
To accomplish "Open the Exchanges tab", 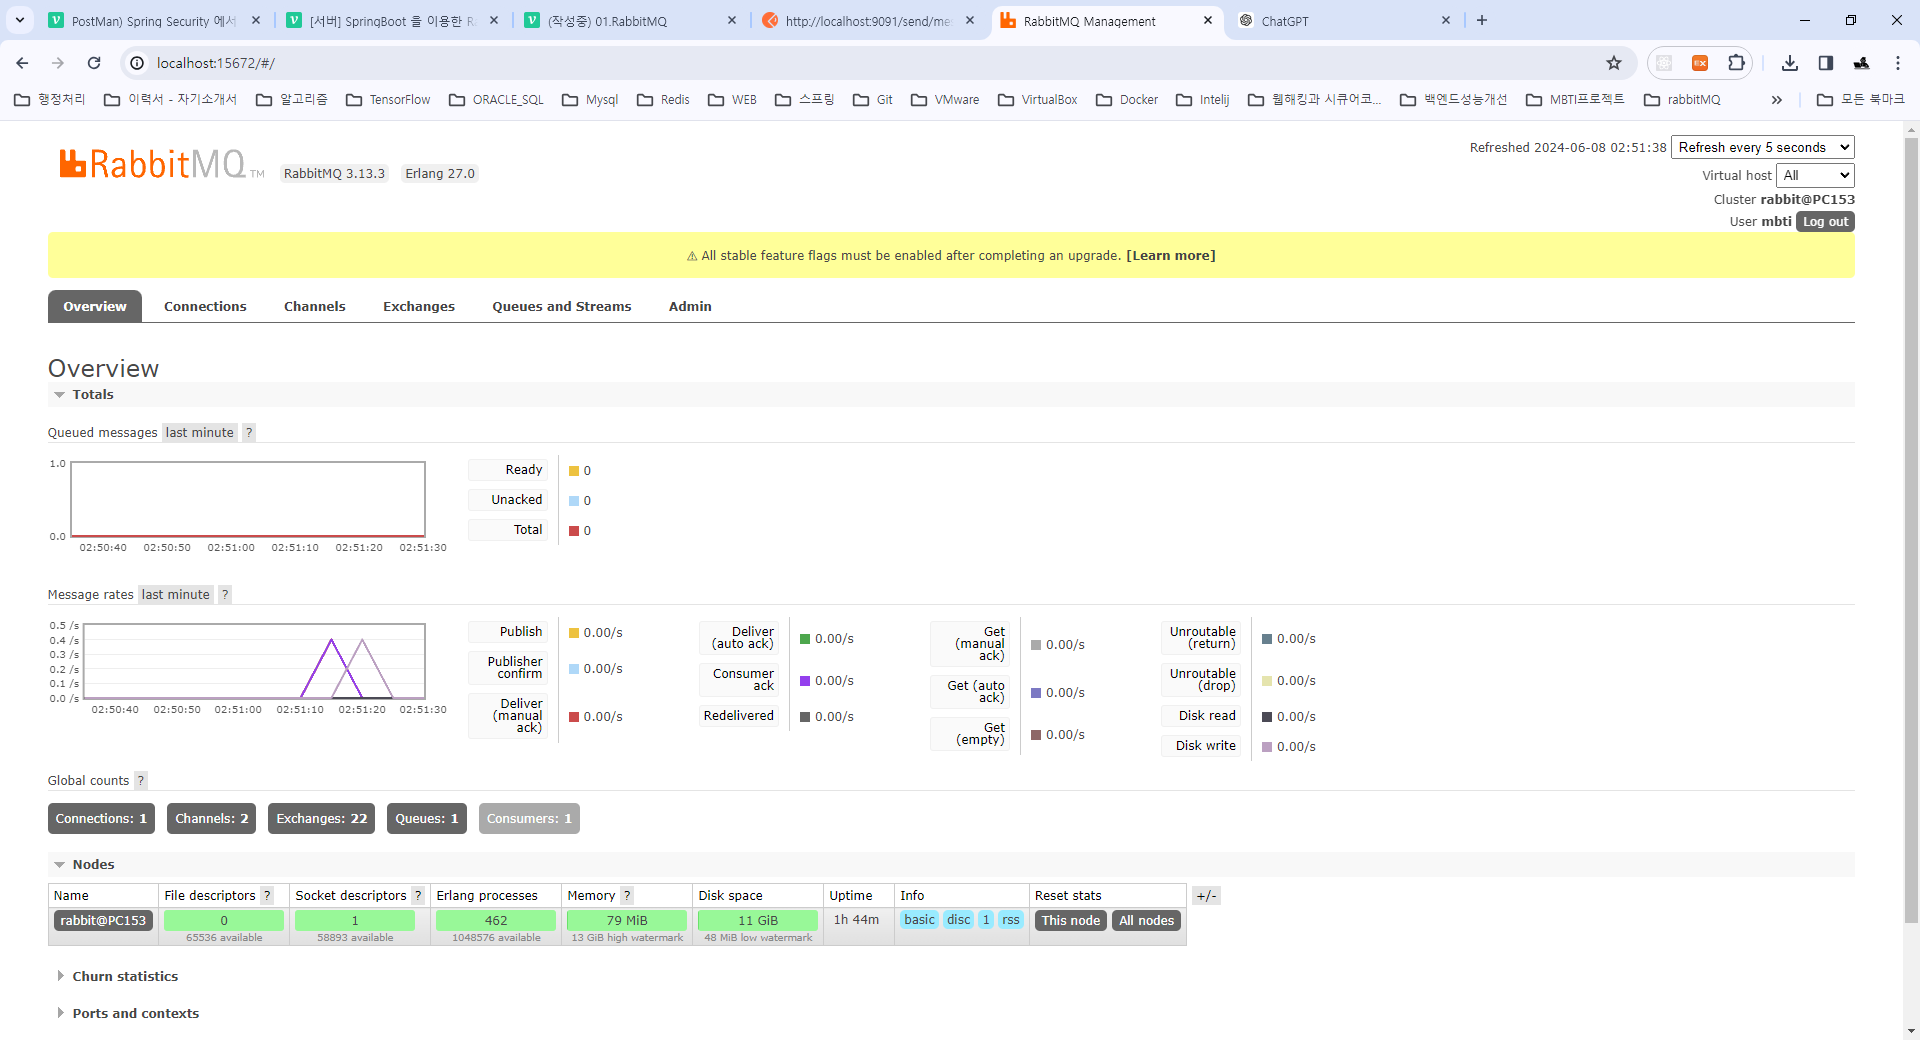I will [x=419, y=306].
